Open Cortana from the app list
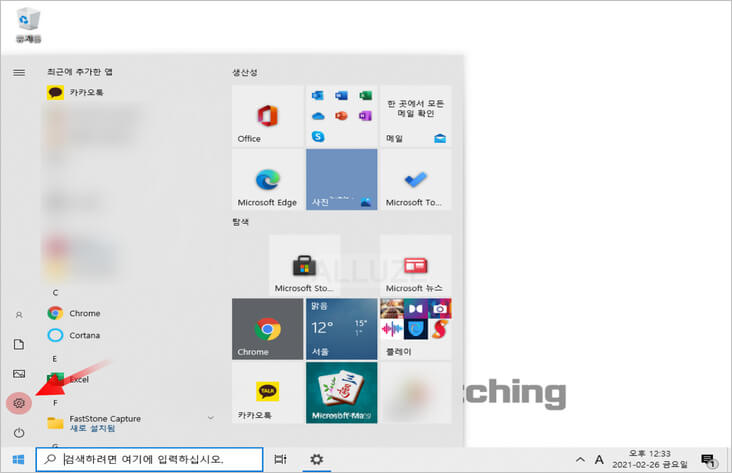Screen dimensions: 732x473 pyautogui.click(x=74, y=335)
